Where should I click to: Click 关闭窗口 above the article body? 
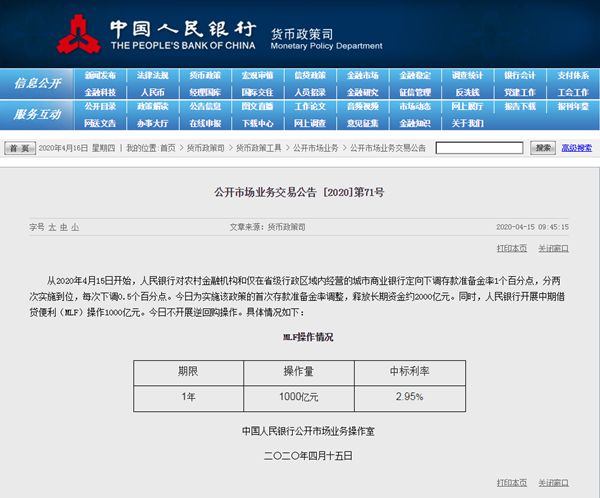[x=553, y=248]
